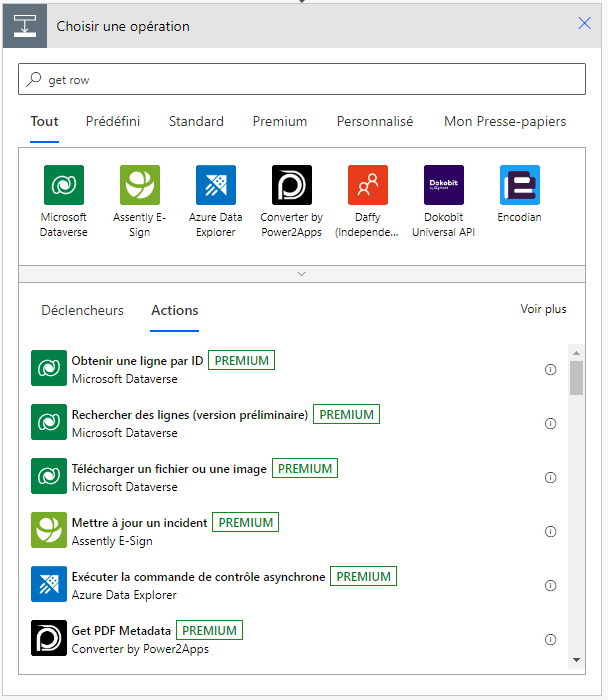
Task: Show info for Obtenir une ligne par ID
Action: click(550, 370)
